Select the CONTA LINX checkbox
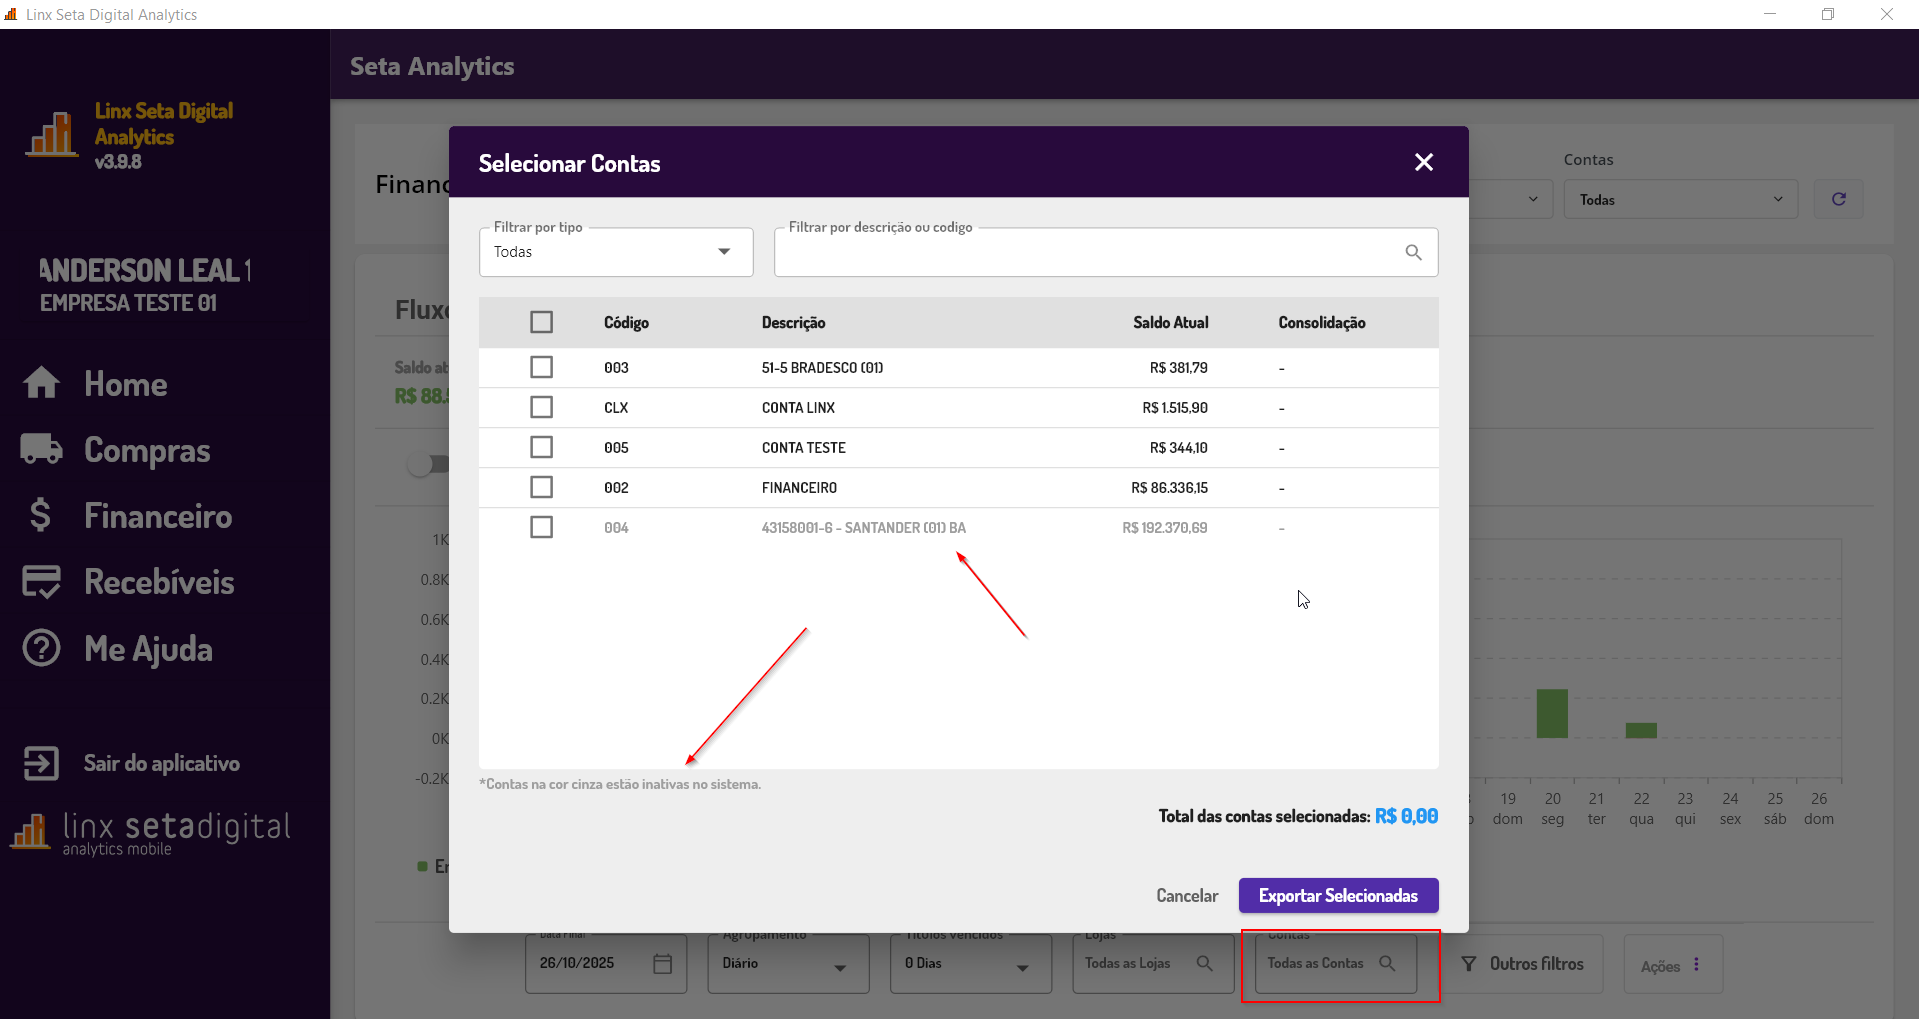1919x1019 pixels. (541, 407)
